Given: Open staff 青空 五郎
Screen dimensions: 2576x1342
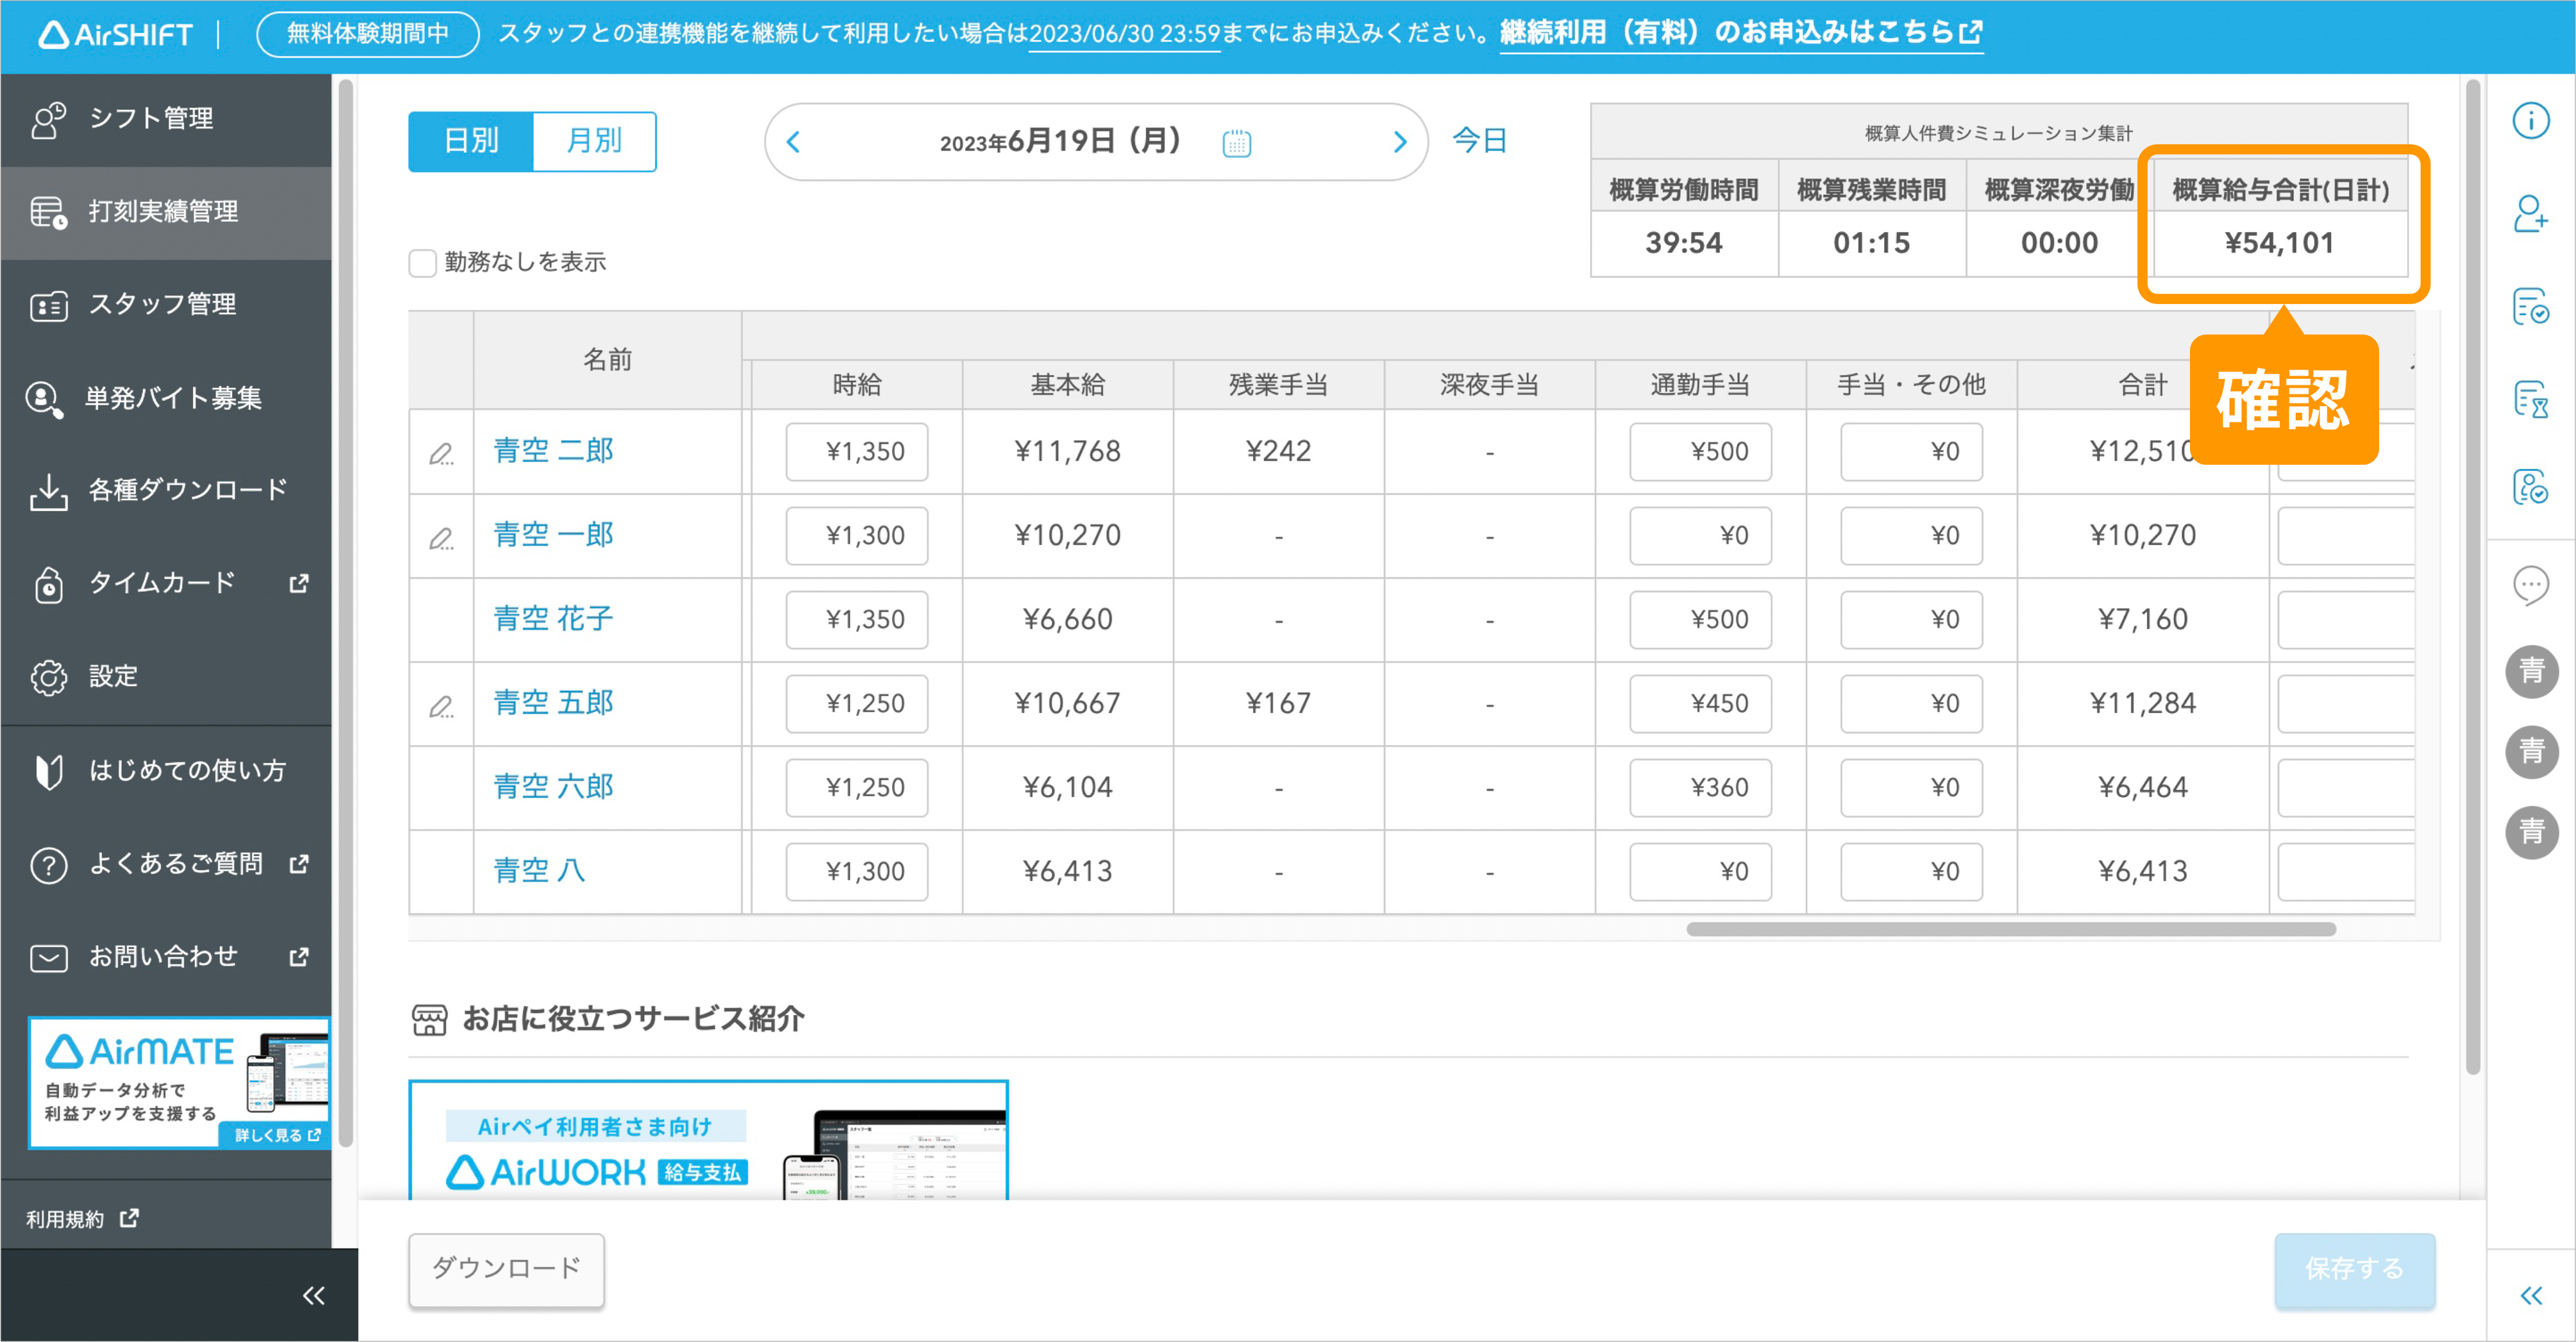Looking at the screenshot, I should (553, 703).
